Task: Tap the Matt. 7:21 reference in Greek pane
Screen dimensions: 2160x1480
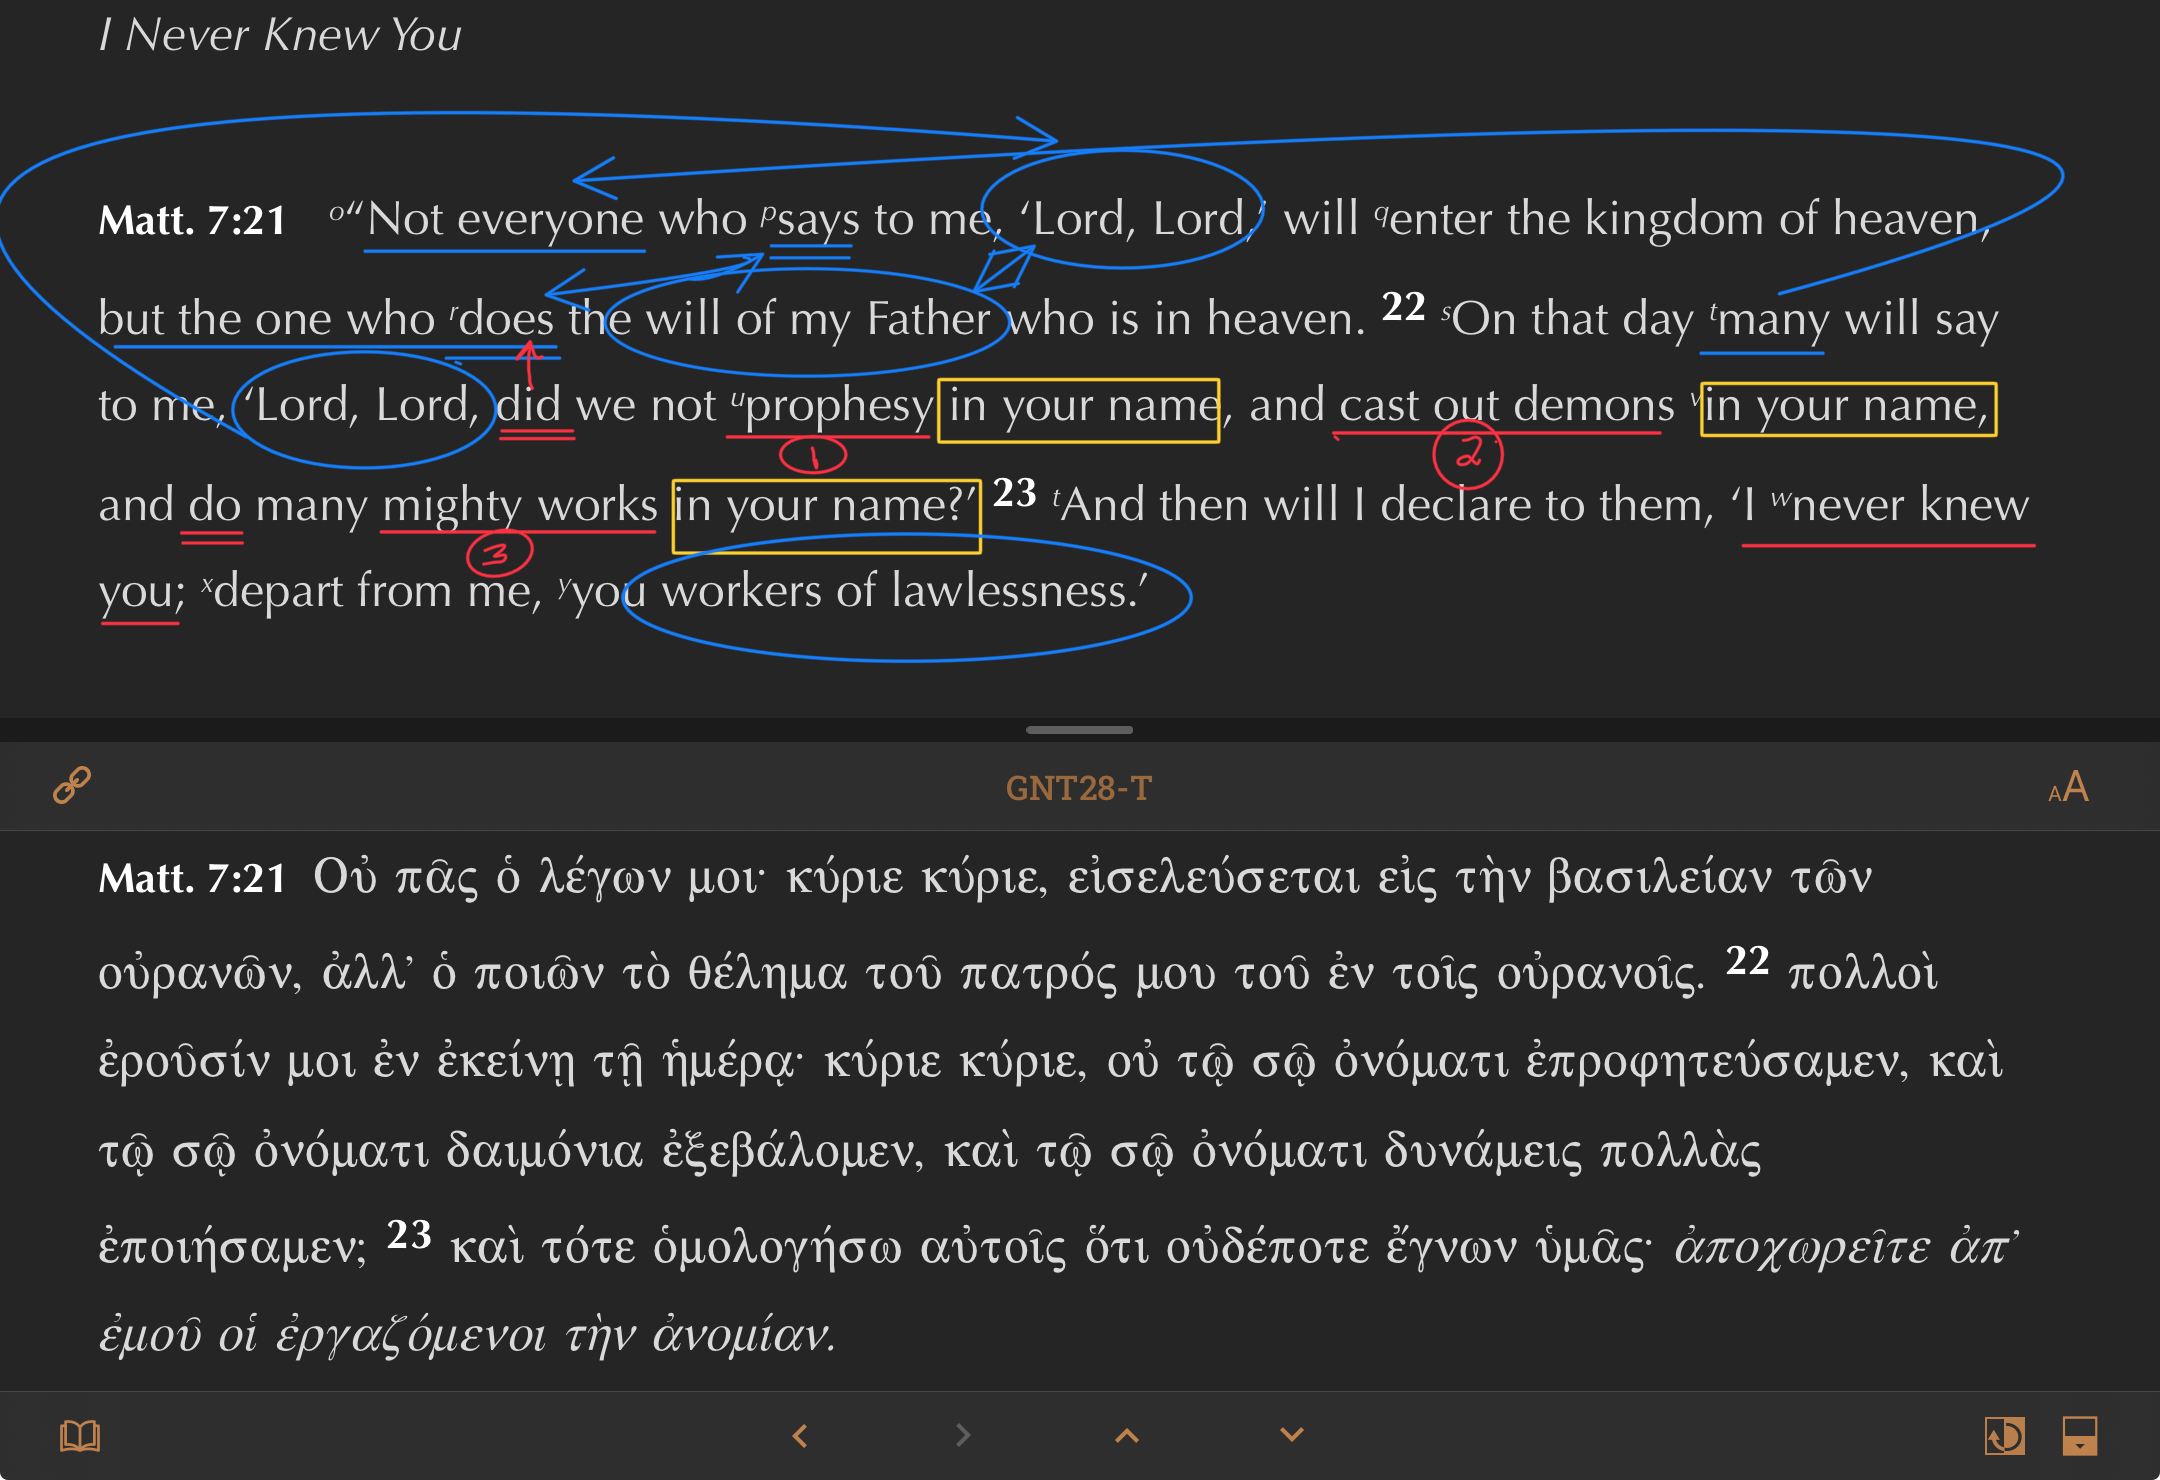Action: [193, 878]
